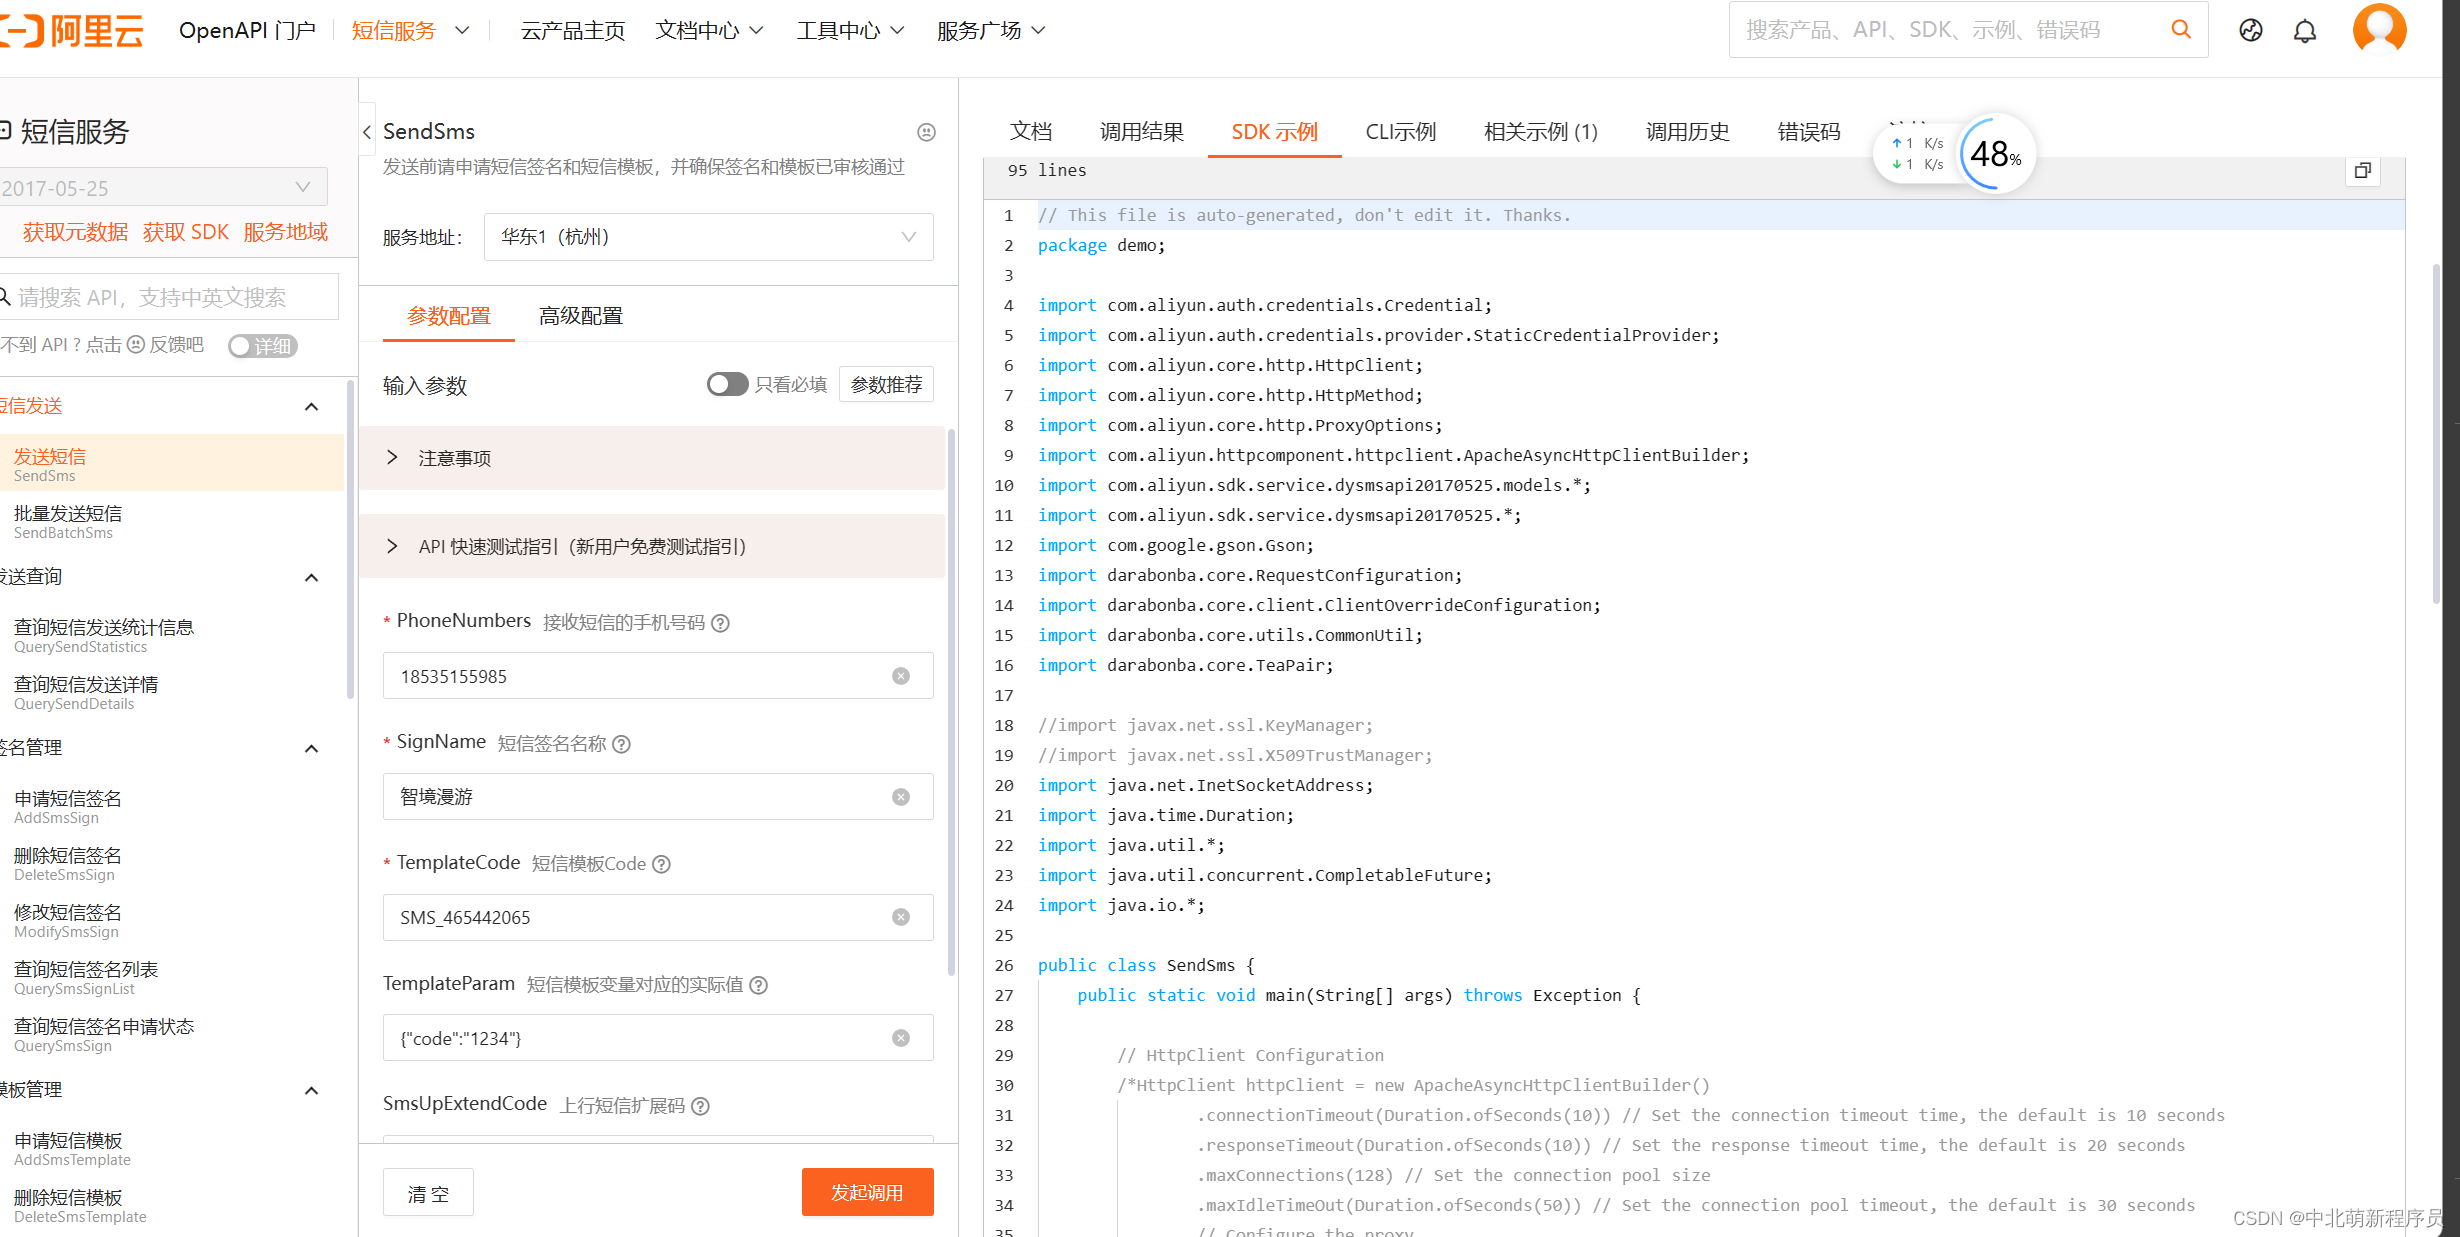This screenshot has width=2460, height=1237.
Task: Show help for SmsUpExtendCode parameter
Action: click(x=701, y=1106)
